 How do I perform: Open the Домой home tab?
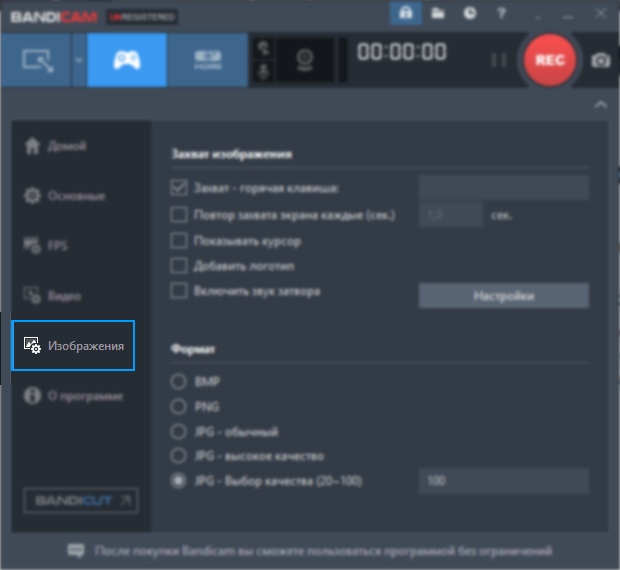click(55, 146)
